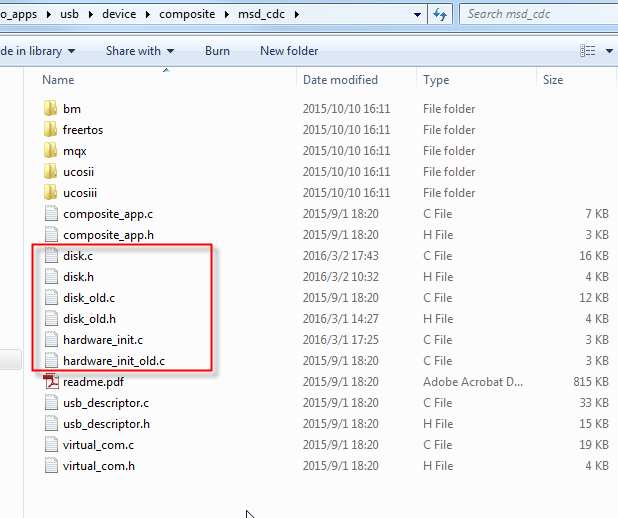Select the hardware_init_old.c file icon
The height and width of the screenshot is (518, 618).
[x=51, y=360]
